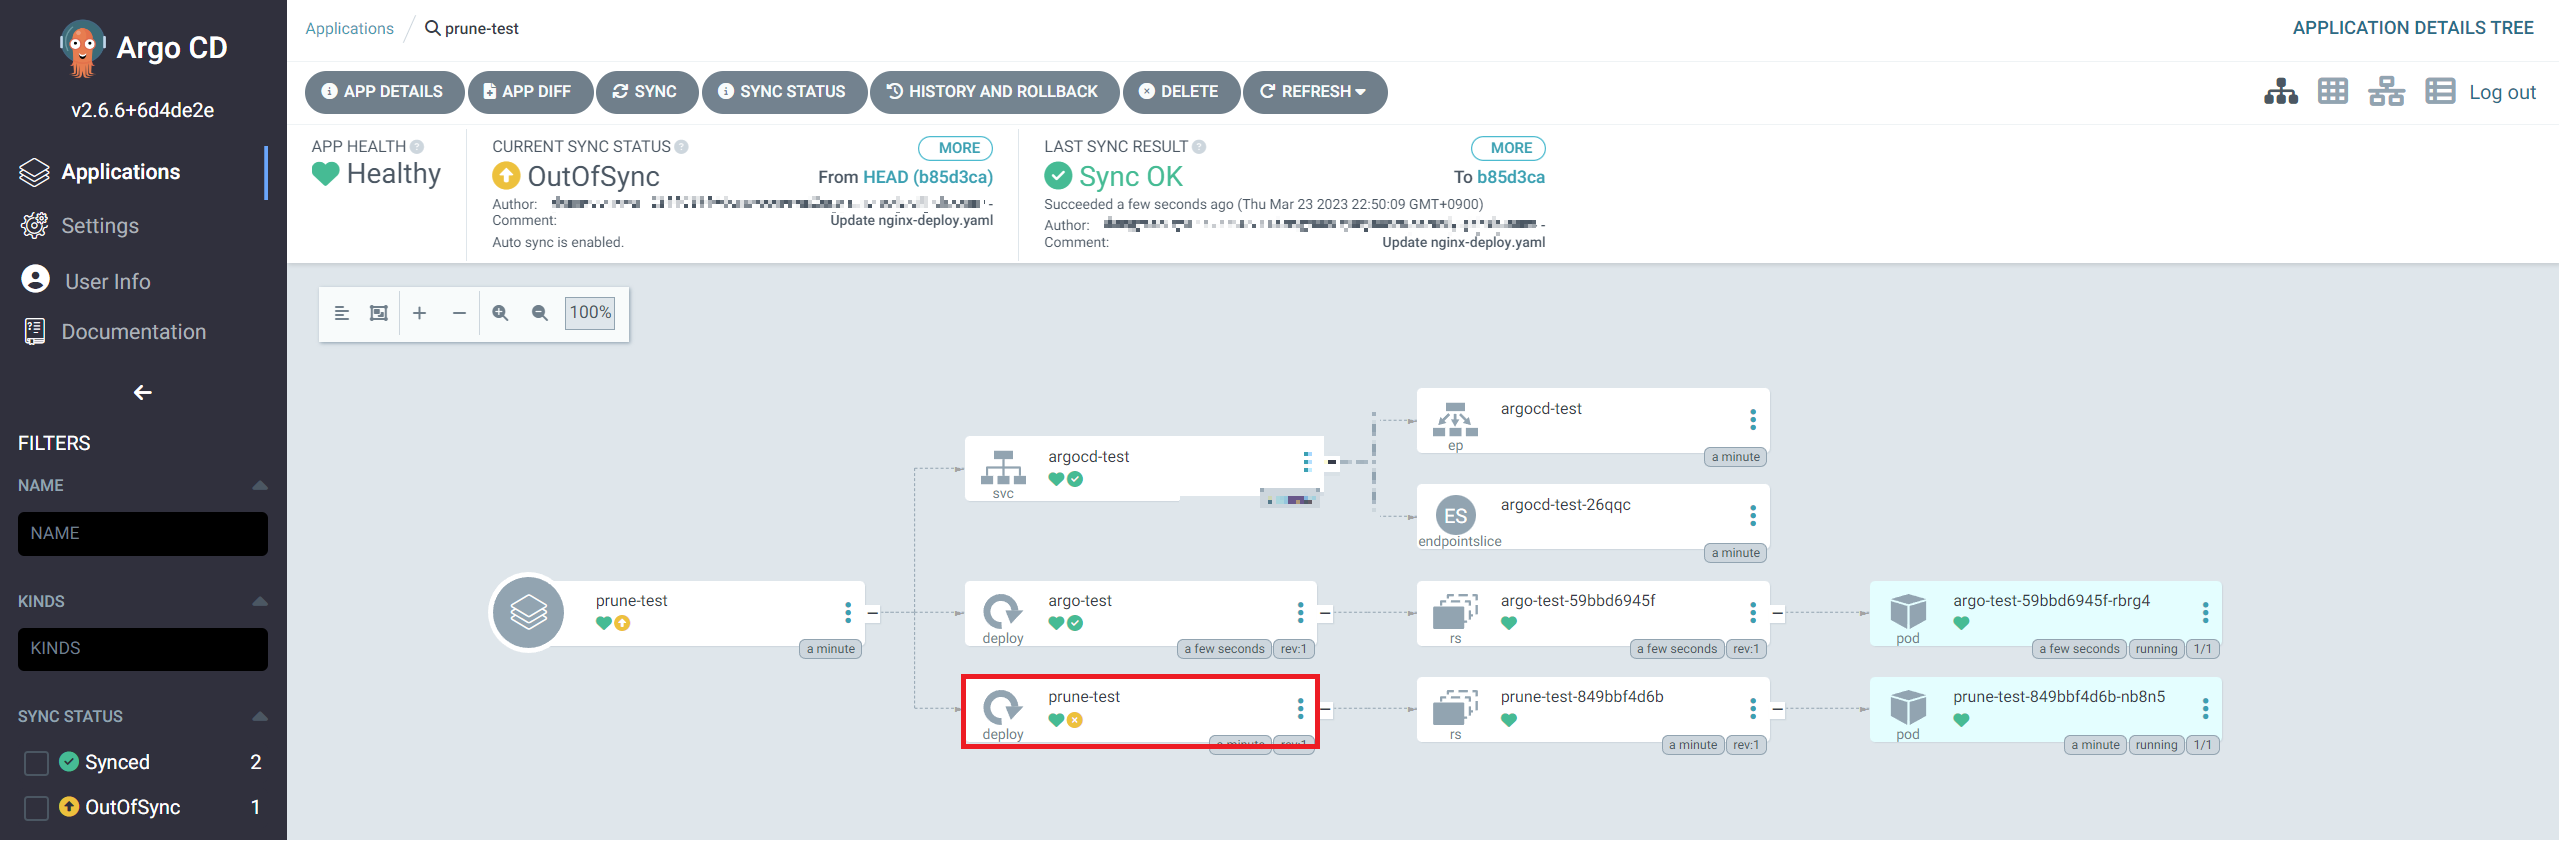Check the OutOfSync filter checkbox
This screenshot has width=2559, height=864.
[36, 808]
